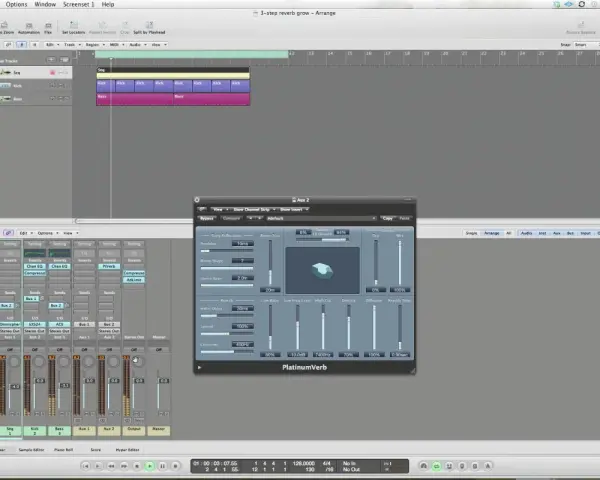Screen dimensions: 600x480
Task: Click the rewind transport button
Action: tap(111, 466)
